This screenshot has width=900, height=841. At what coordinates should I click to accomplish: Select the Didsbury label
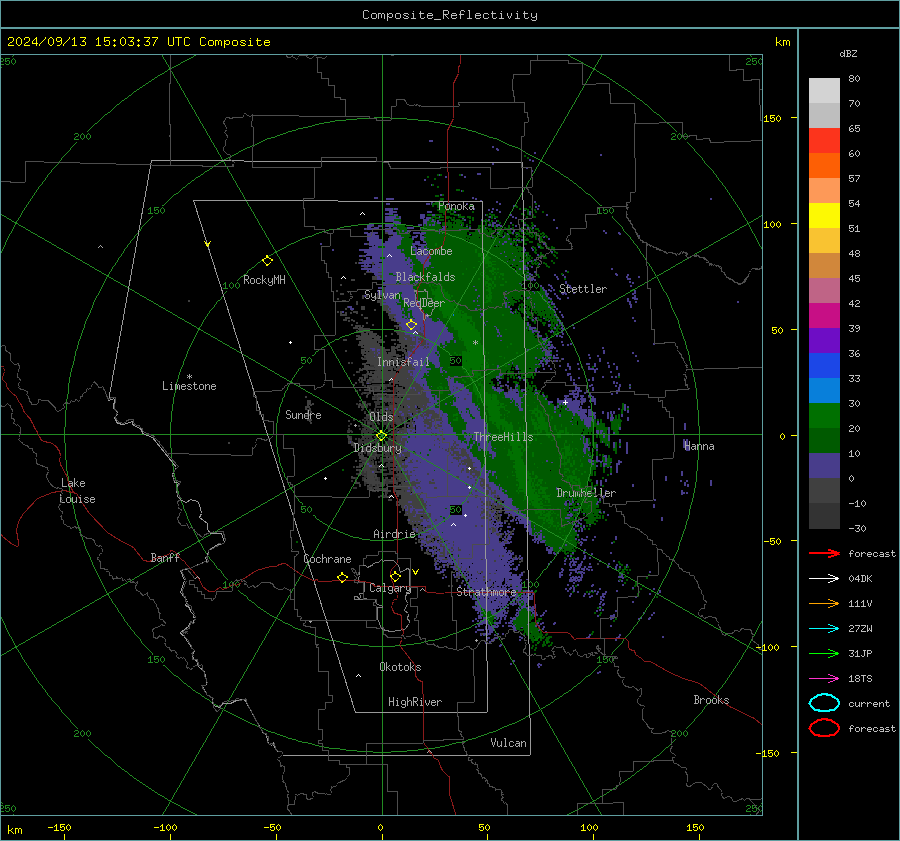point(378,448)
